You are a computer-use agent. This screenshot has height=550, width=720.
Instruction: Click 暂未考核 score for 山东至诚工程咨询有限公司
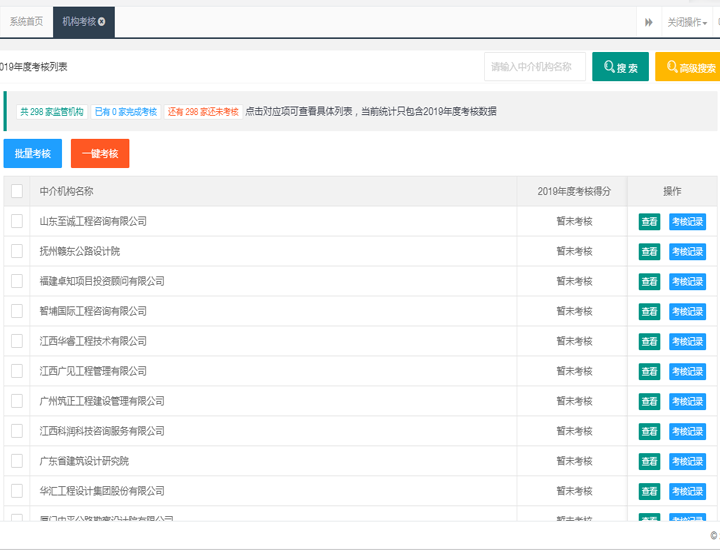click(x=574, y=221)
